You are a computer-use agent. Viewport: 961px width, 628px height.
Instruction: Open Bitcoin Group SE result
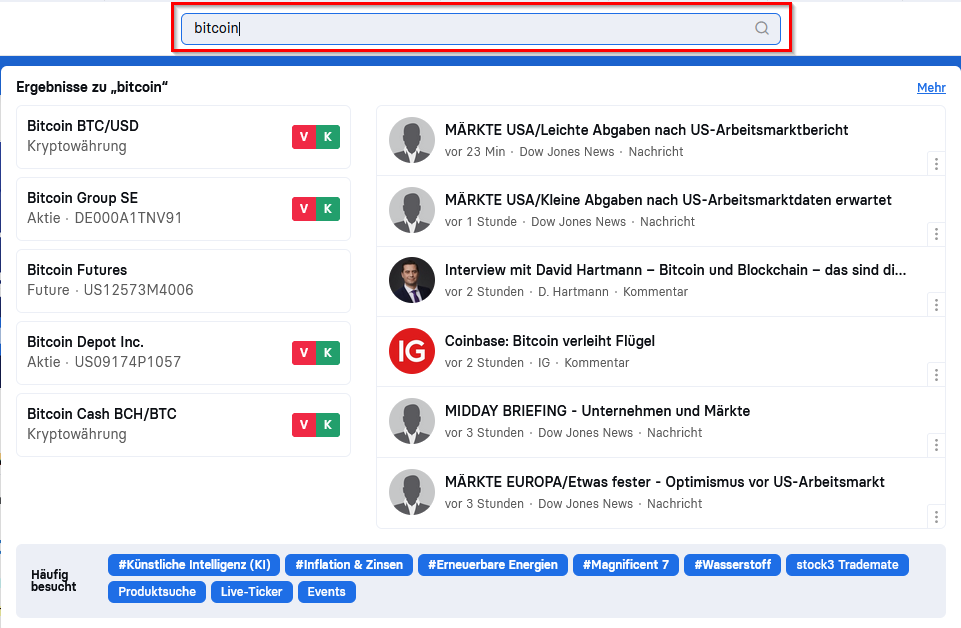pyautogui.click(x=183, y=209)
